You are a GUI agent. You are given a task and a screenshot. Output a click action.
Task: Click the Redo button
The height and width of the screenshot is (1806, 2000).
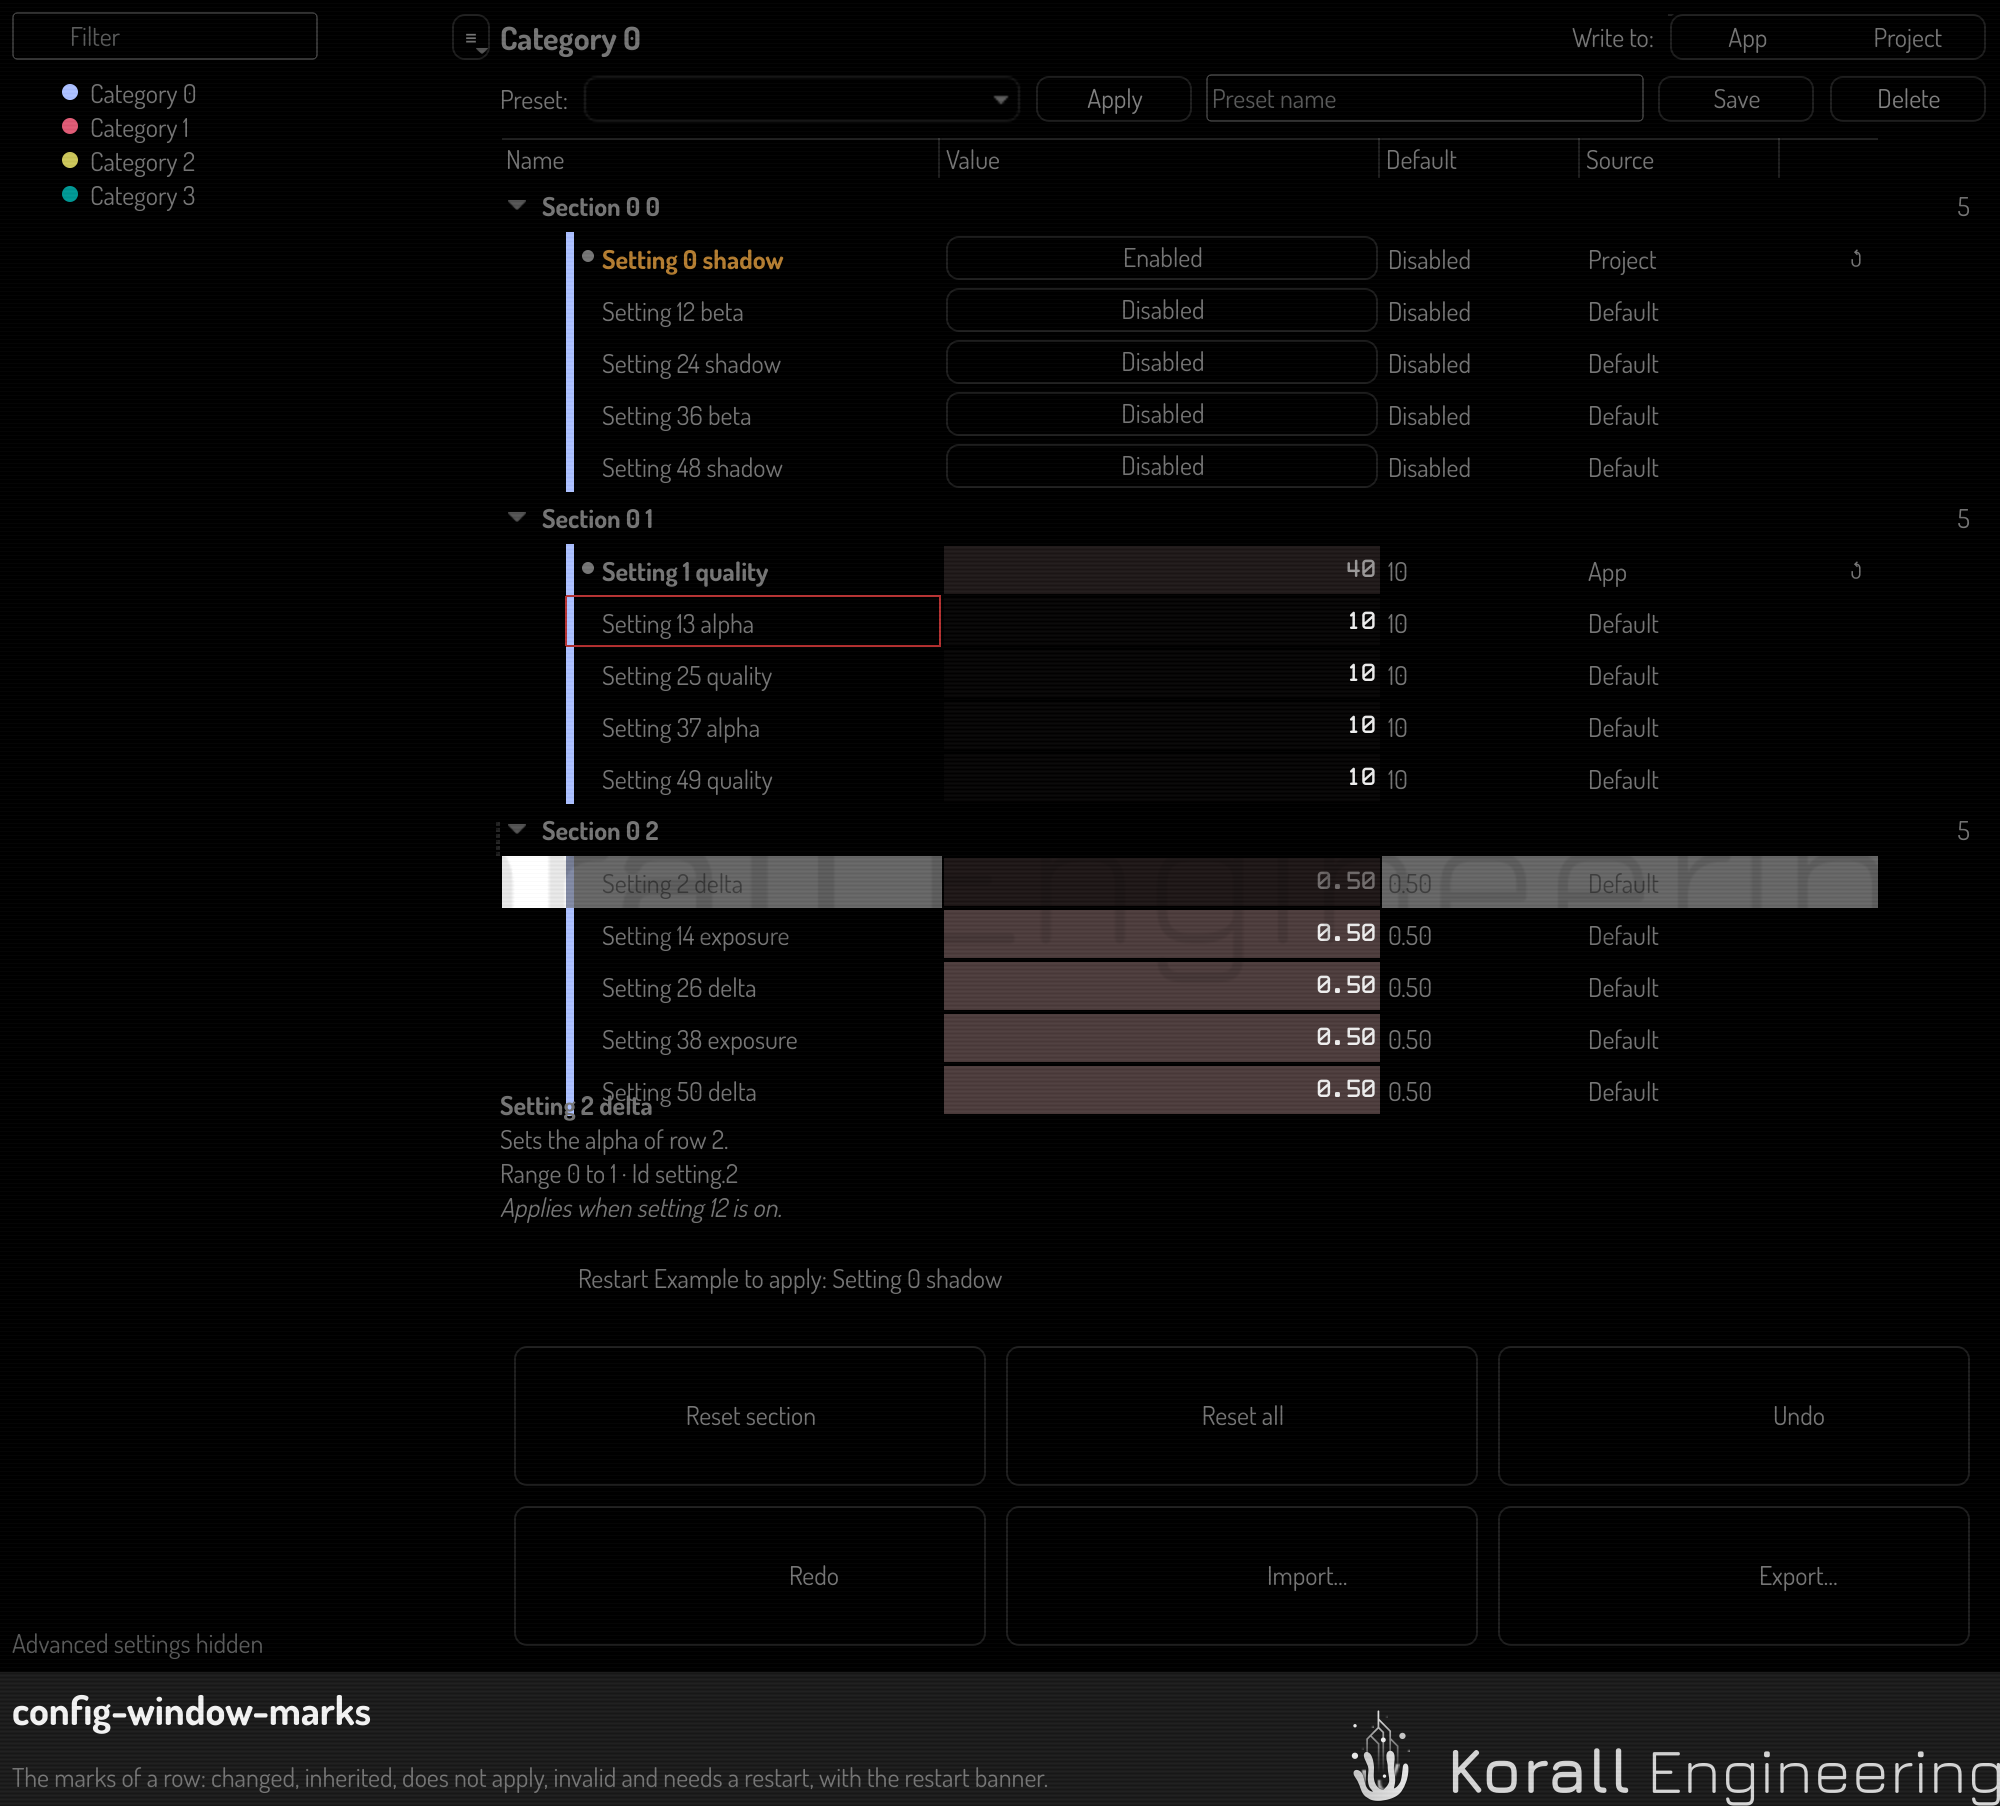750,1576
